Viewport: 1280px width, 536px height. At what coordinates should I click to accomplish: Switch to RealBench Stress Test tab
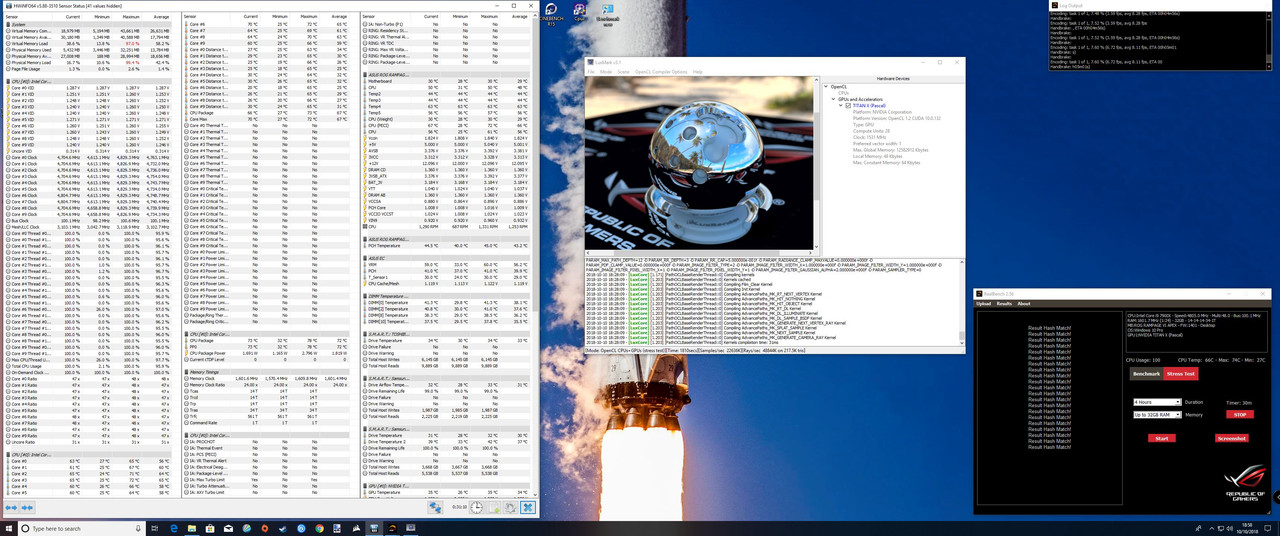(x=1181, y=374)
